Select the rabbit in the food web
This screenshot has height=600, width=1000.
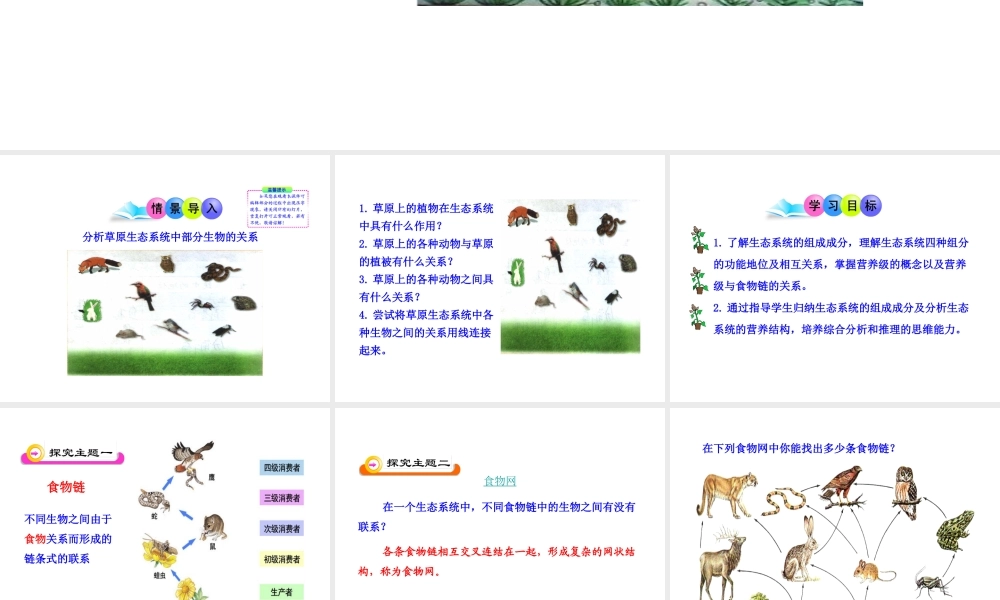tap(801, 548)
